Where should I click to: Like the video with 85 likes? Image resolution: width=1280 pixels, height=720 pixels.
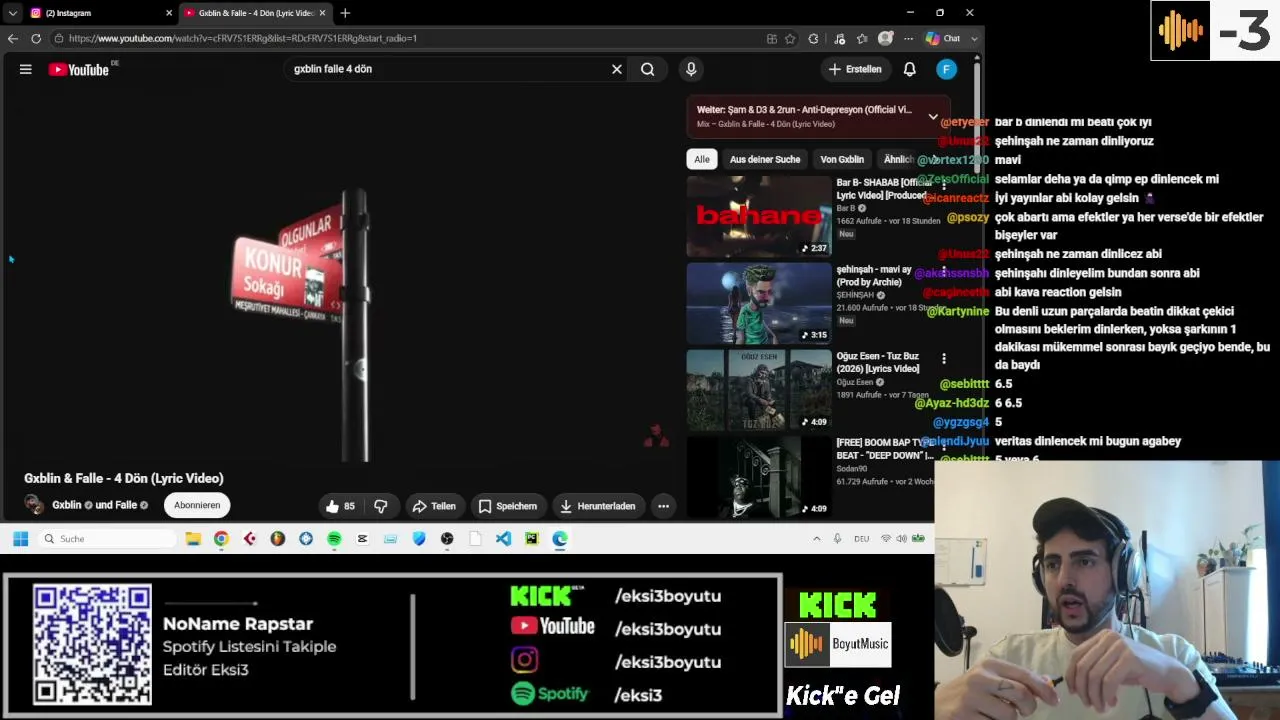340,506
